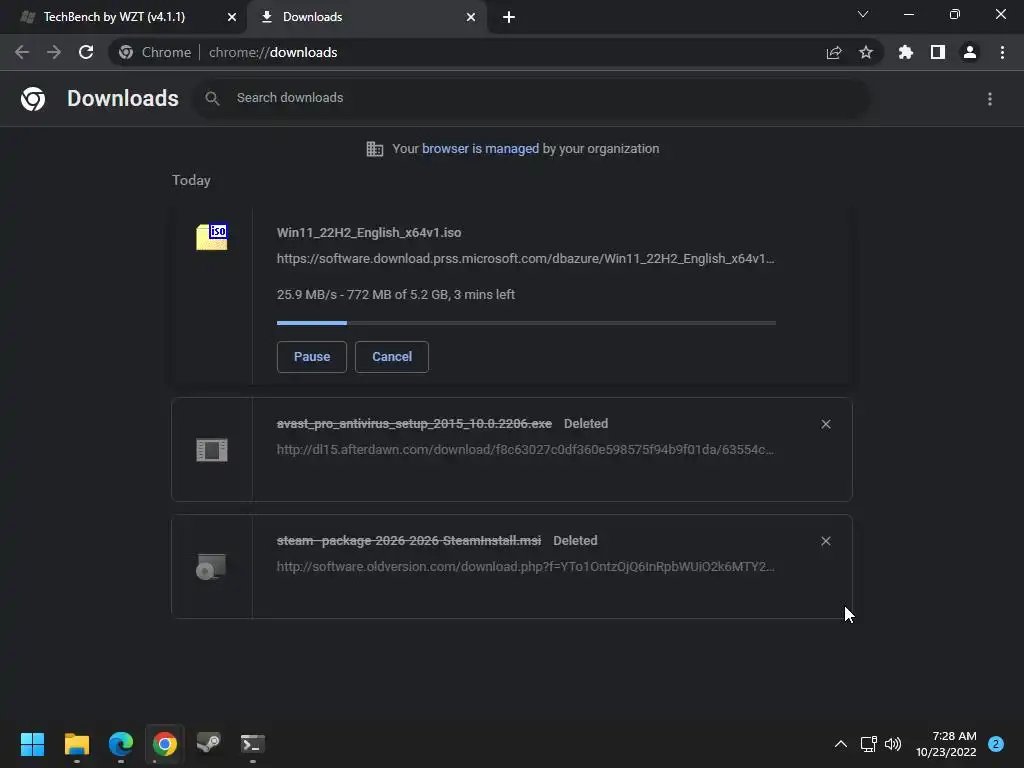Click the 'Today' date heading
The width and height of the screenshot is (1024, 768).
coord(191,180)
